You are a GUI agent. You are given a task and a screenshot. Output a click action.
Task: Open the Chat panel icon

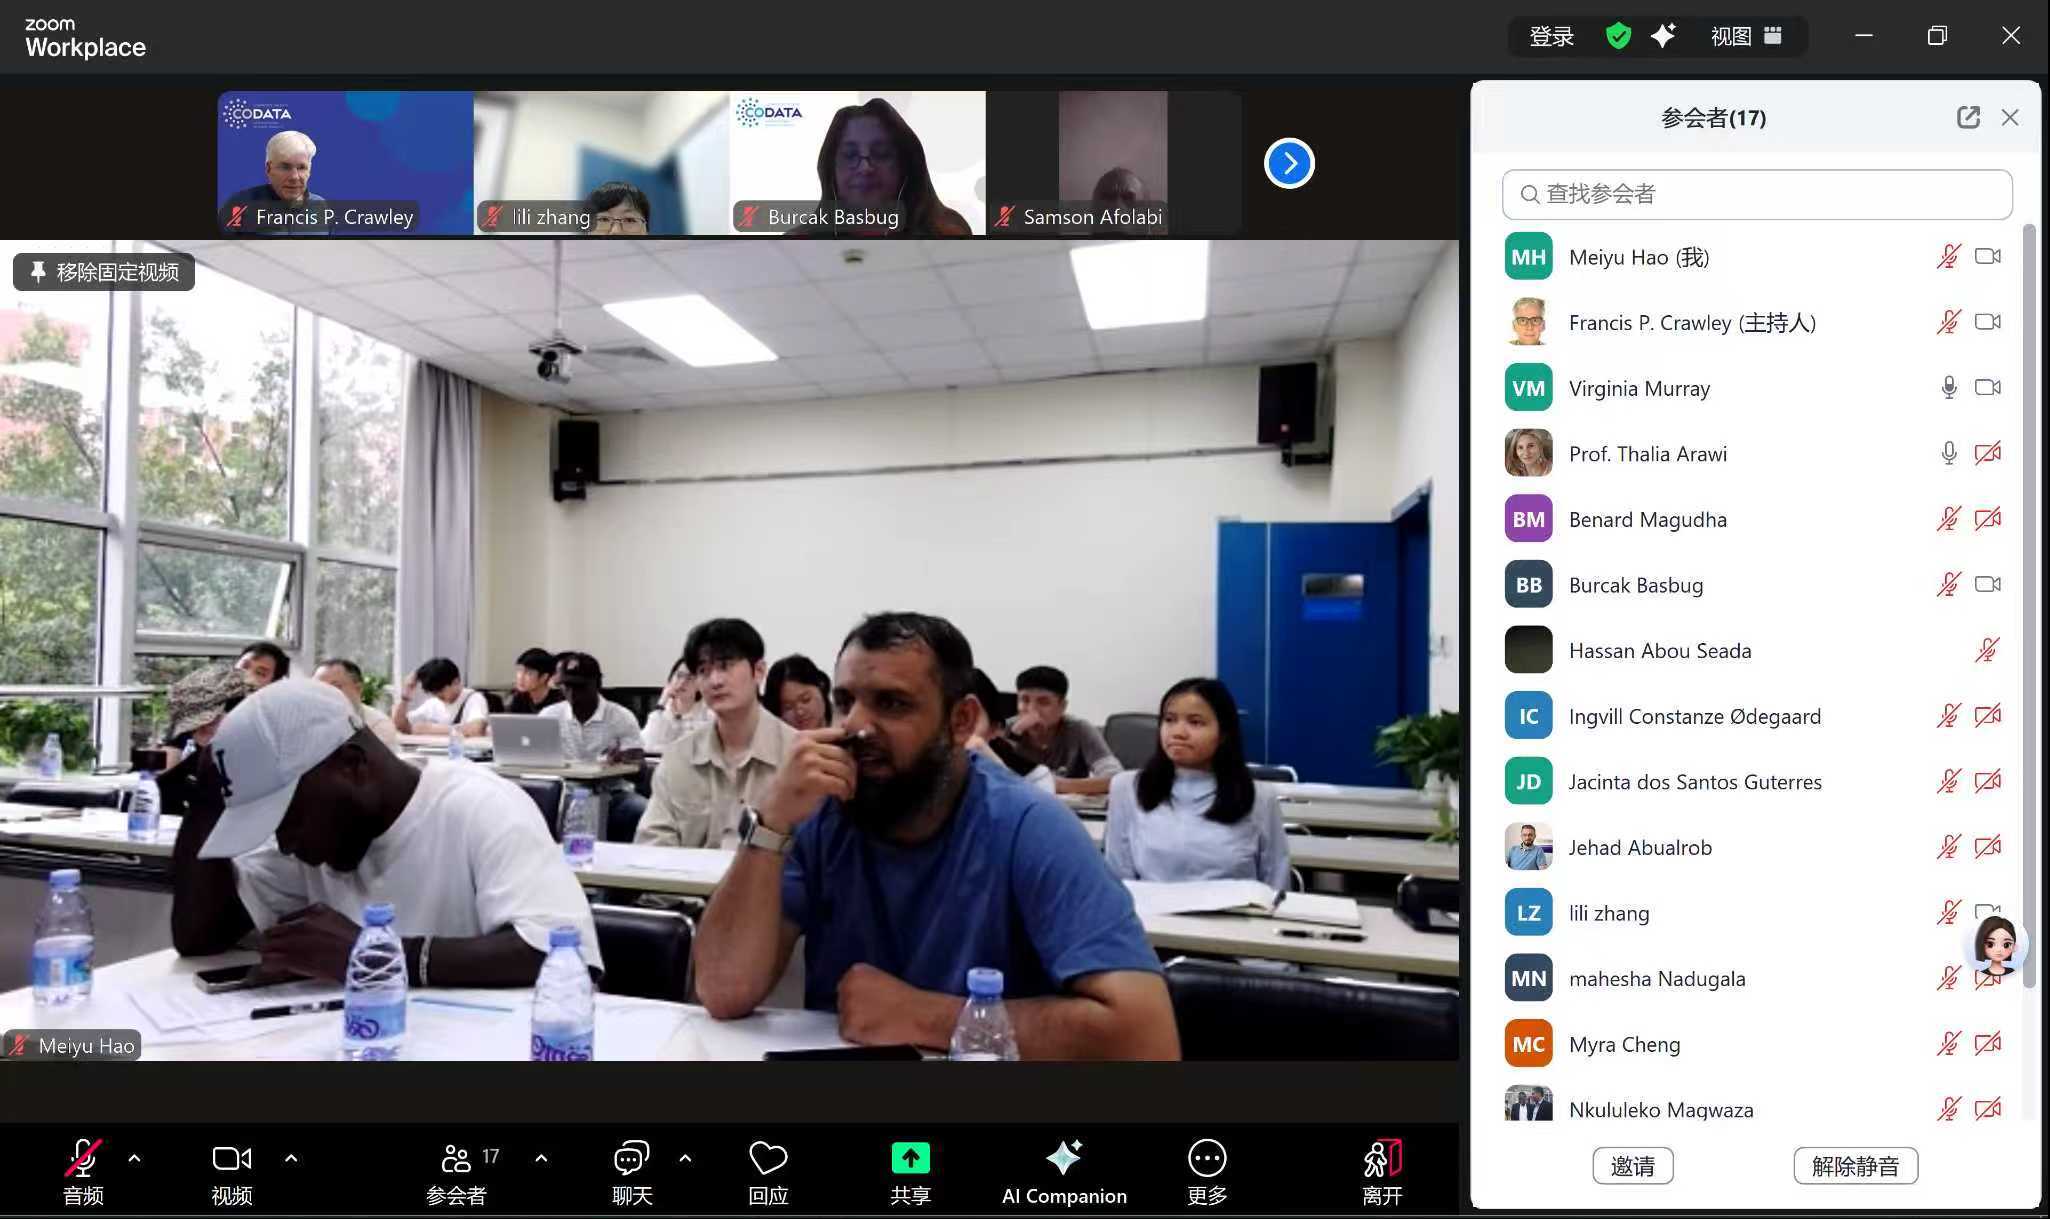coord(631,1159)
